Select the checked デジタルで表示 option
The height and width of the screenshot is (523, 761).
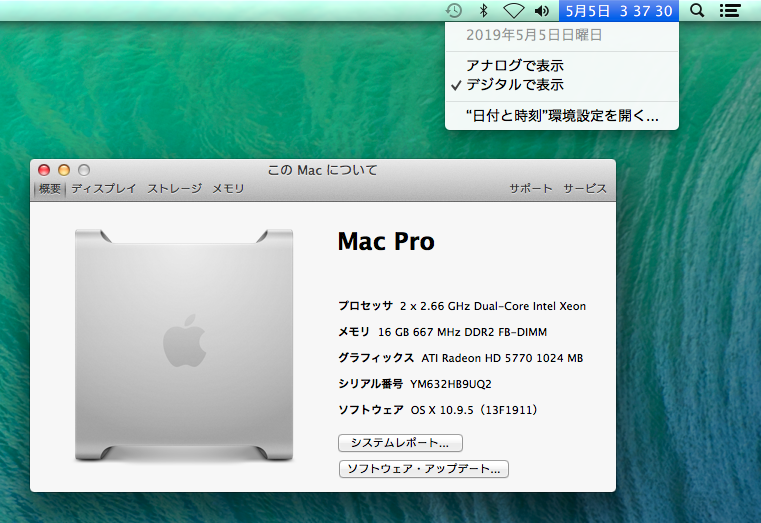(x=562, y=84)
